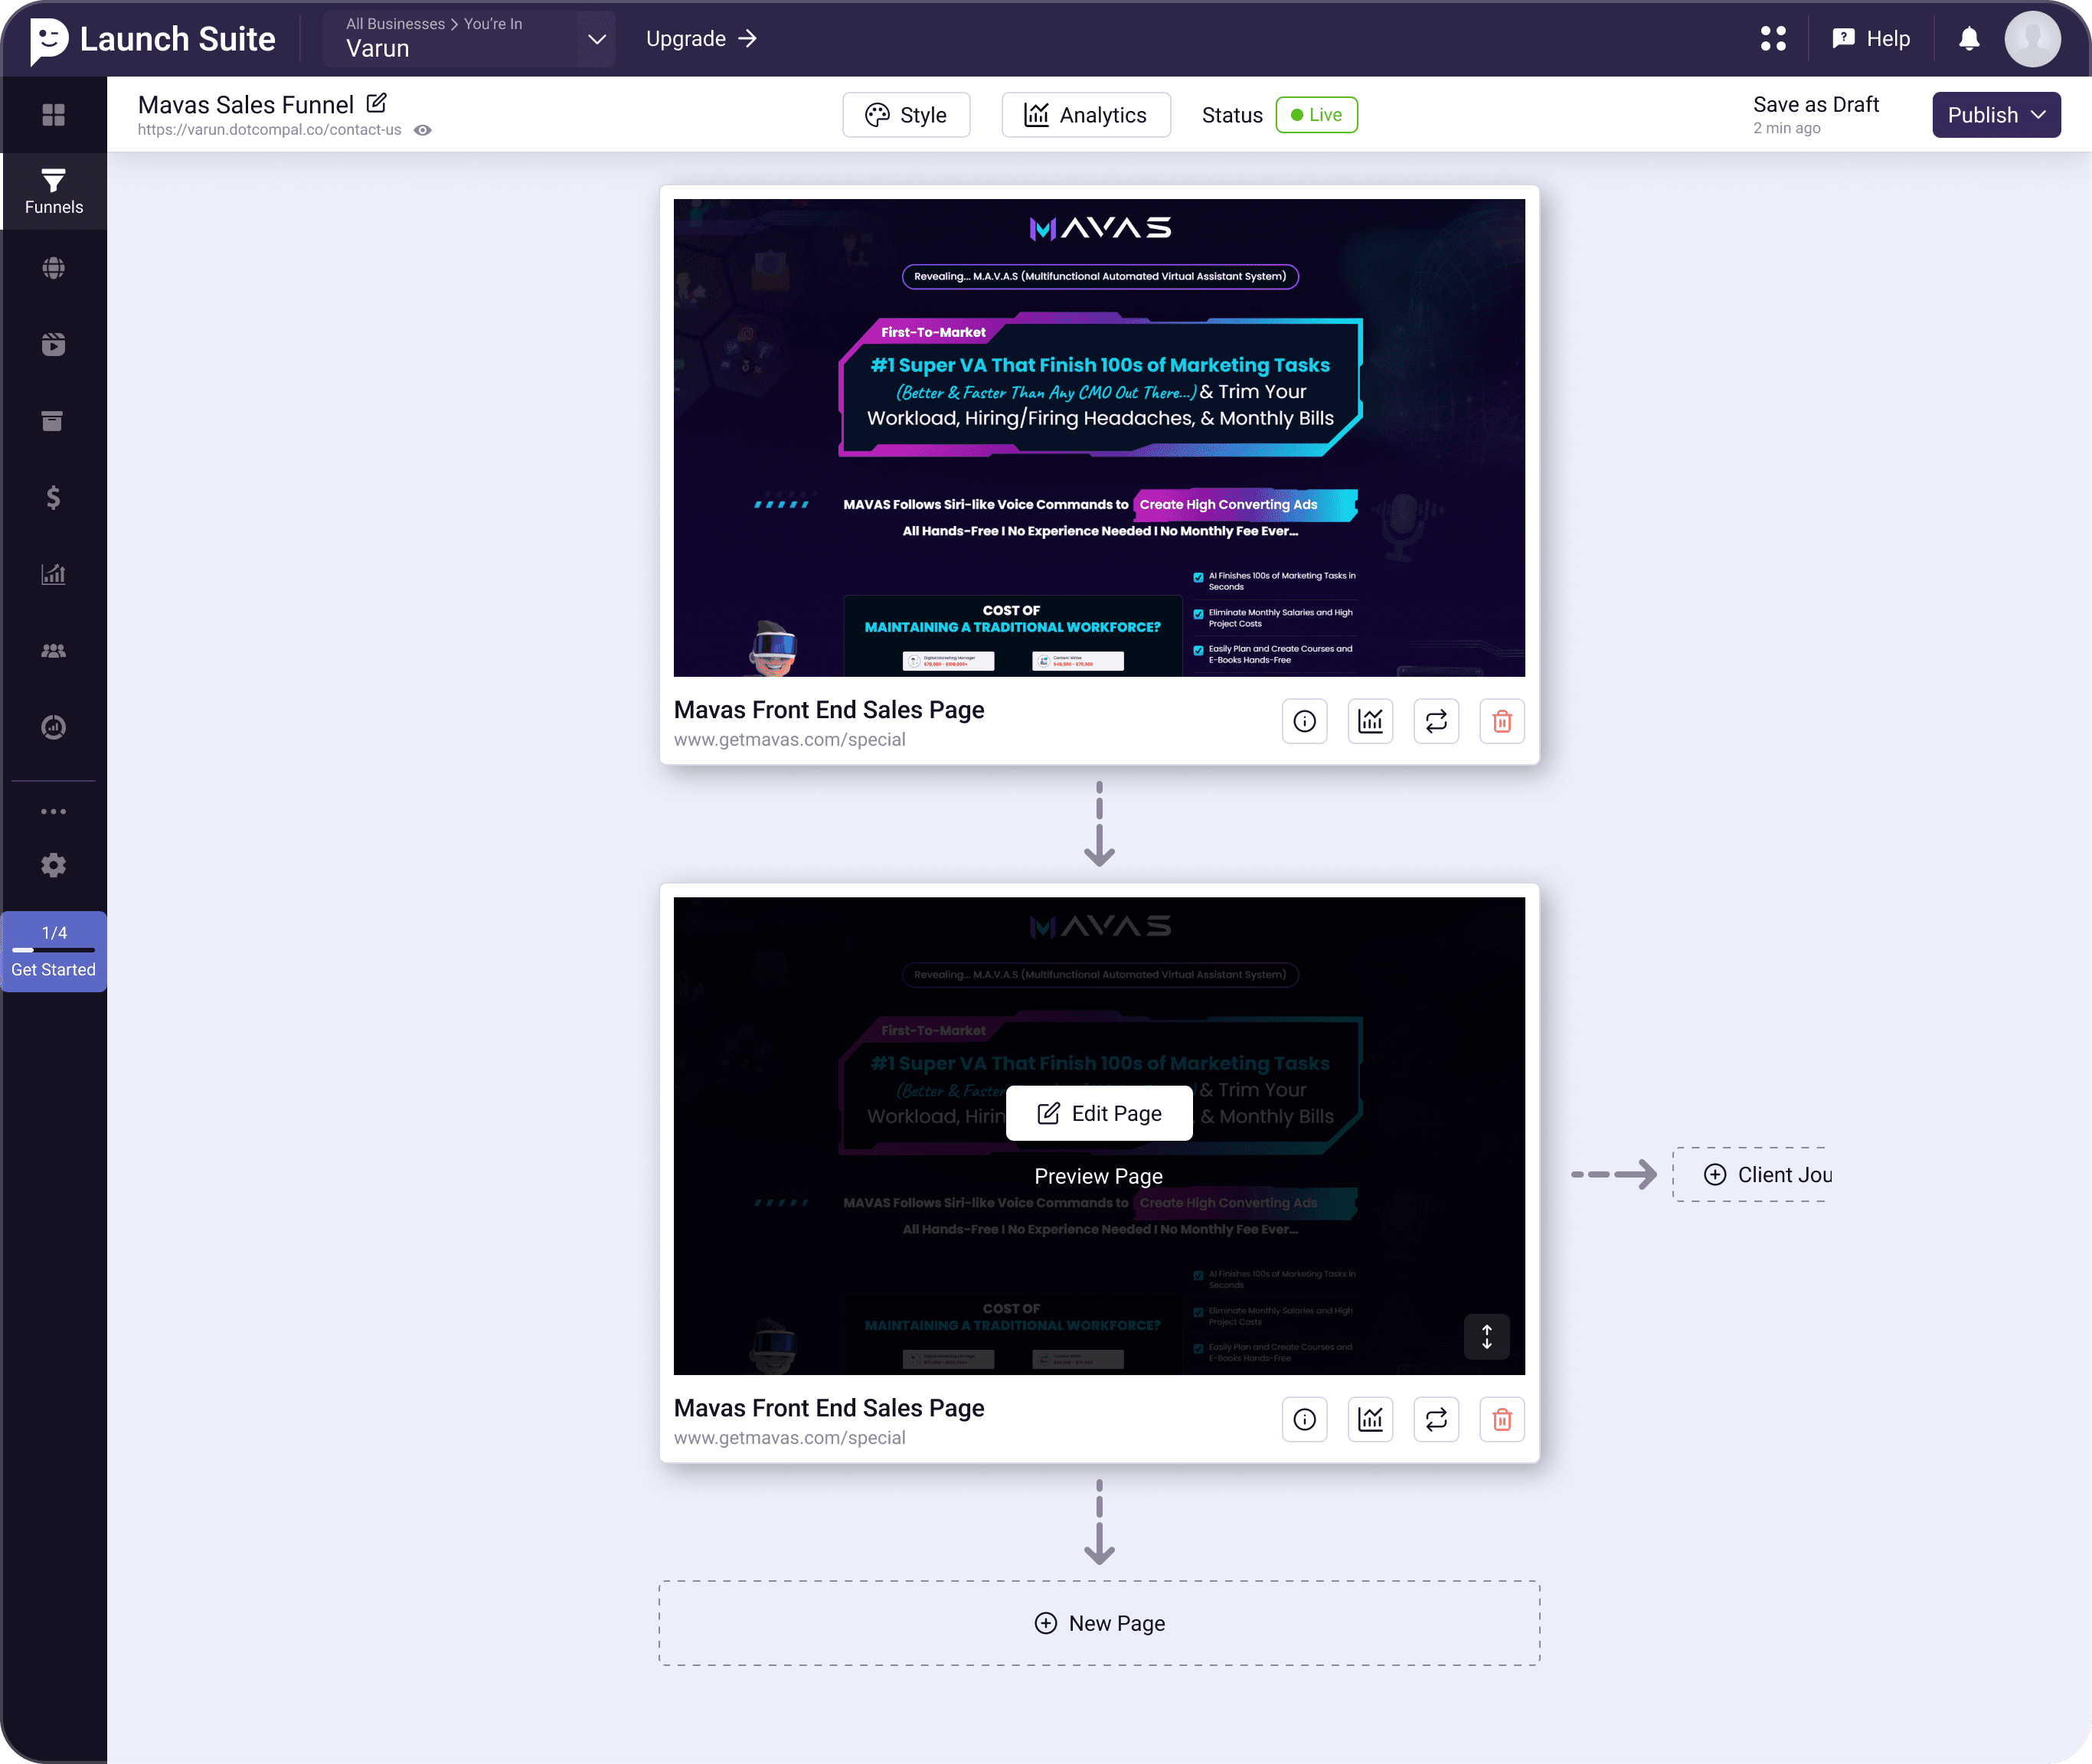The image size is (2092, 1764).
Task: Open the Analytics tab in the toolbar
Action: pos(1085,115)
